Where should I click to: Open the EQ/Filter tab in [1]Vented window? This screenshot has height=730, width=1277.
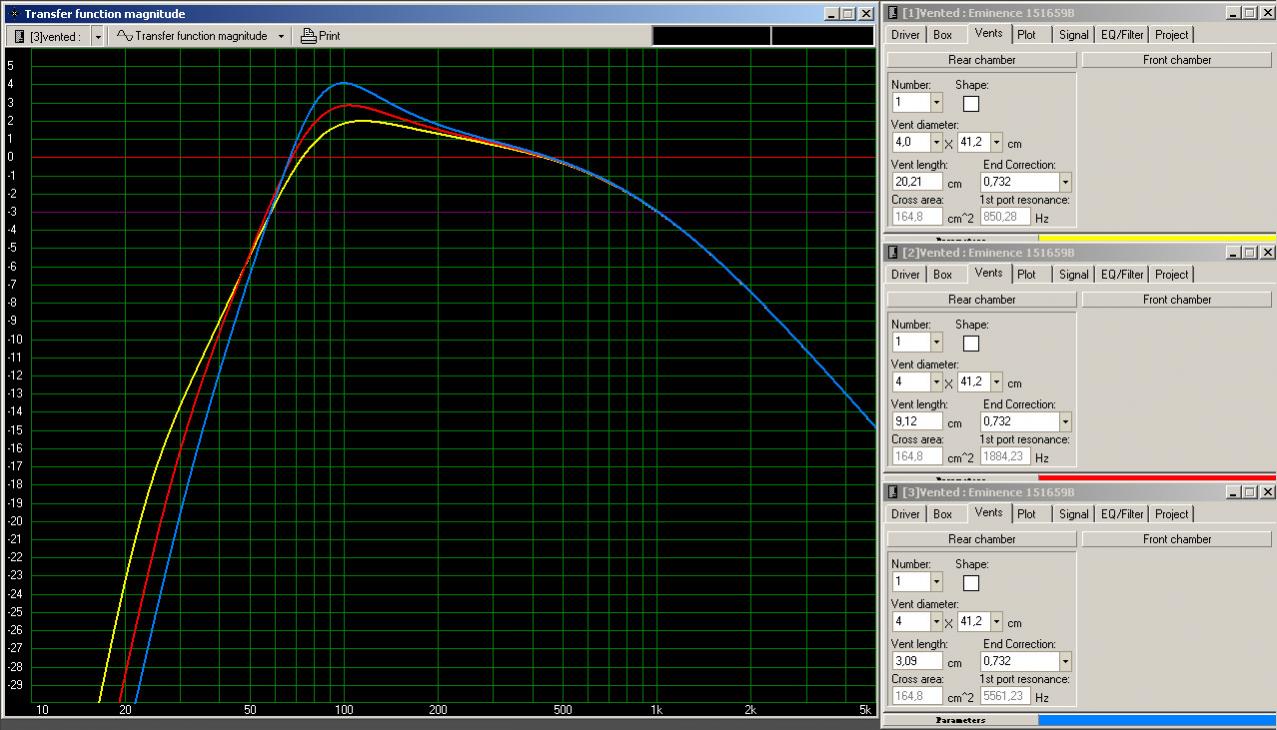click(x=1122, y=35)
